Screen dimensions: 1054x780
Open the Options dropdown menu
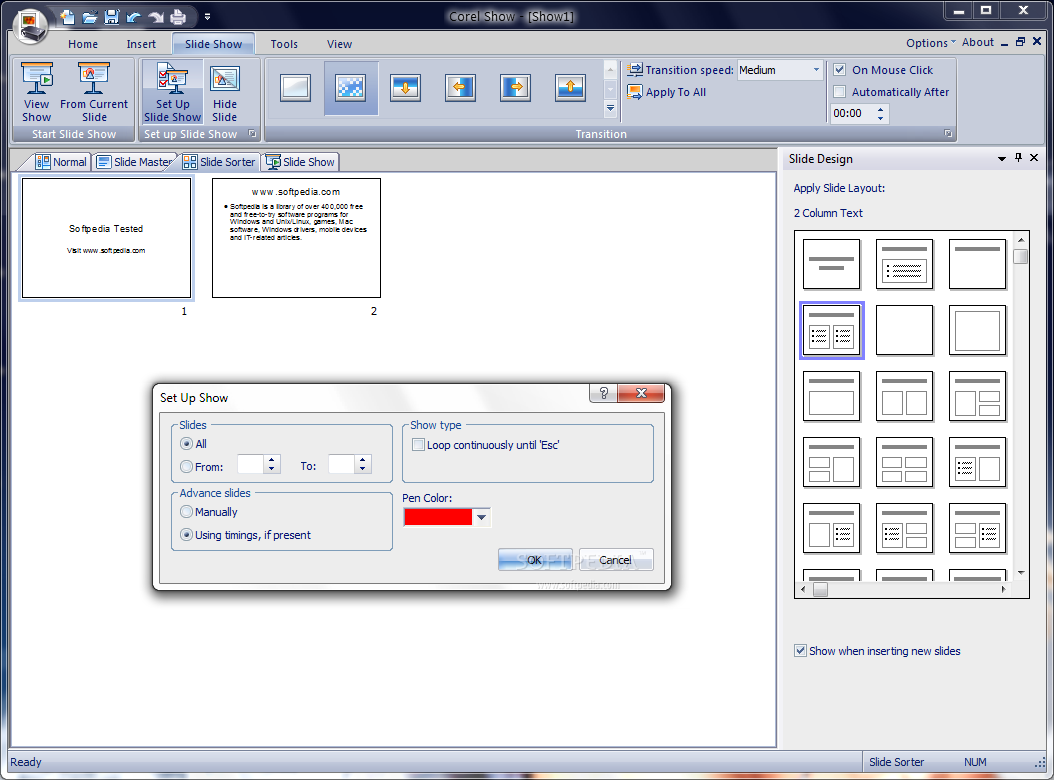click(930, 43)
